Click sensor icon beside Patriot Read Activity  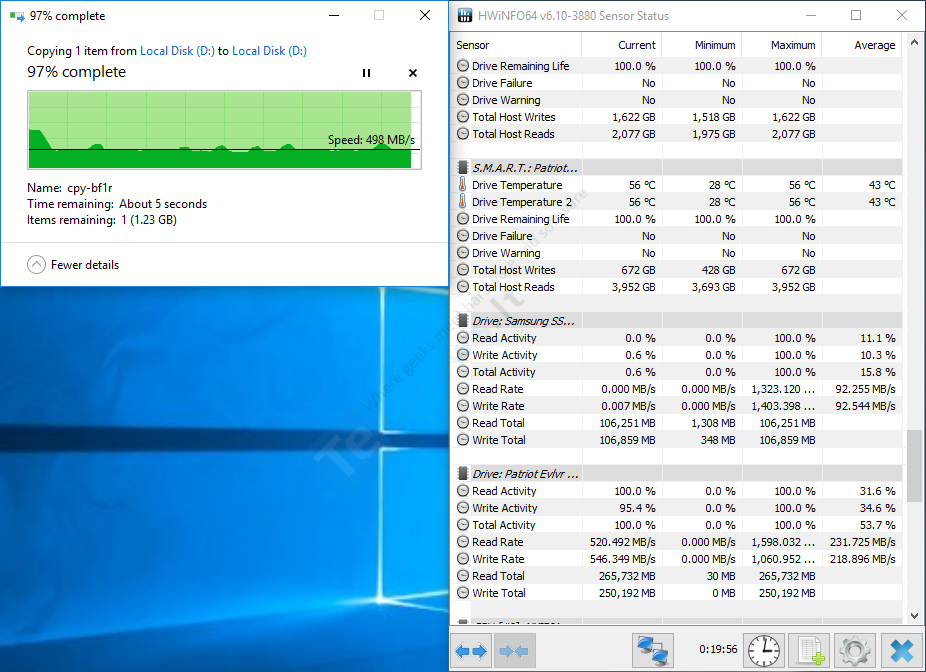pyautogui.click(x=463, y=491)
